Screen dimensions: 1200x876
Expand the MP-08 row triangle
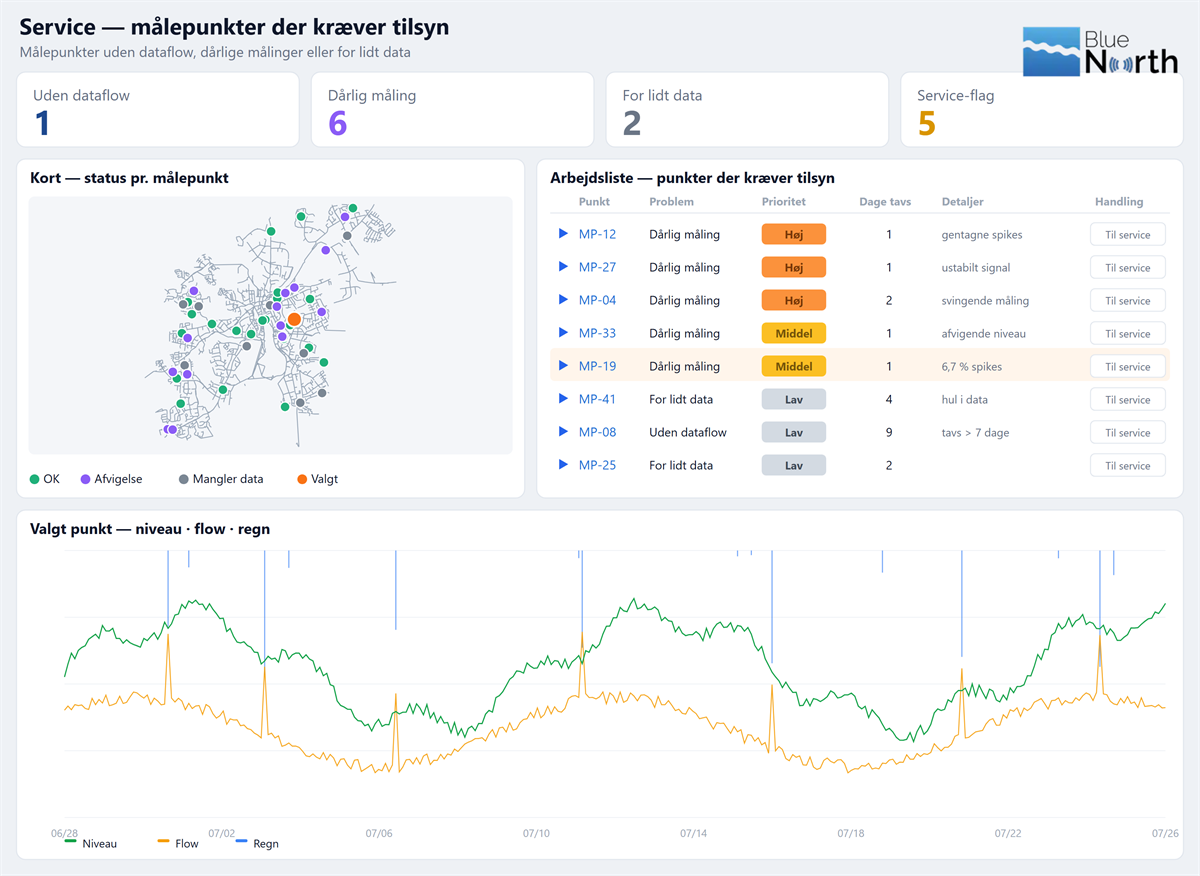[563, 433]
